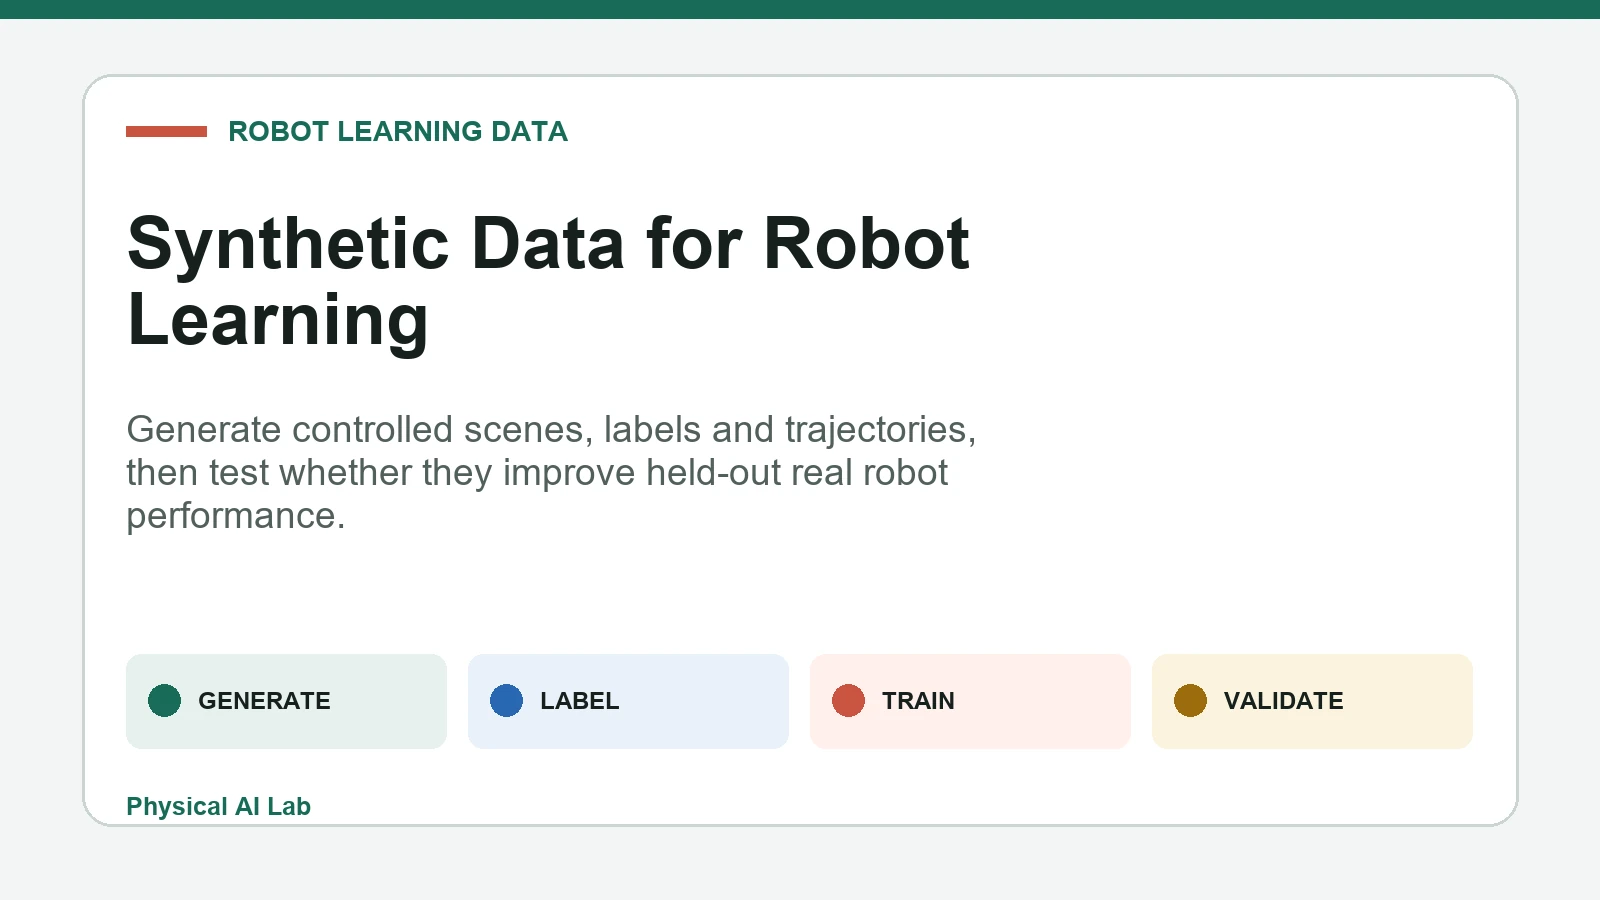Select the GENERATE step card

[x=286, y=701]
